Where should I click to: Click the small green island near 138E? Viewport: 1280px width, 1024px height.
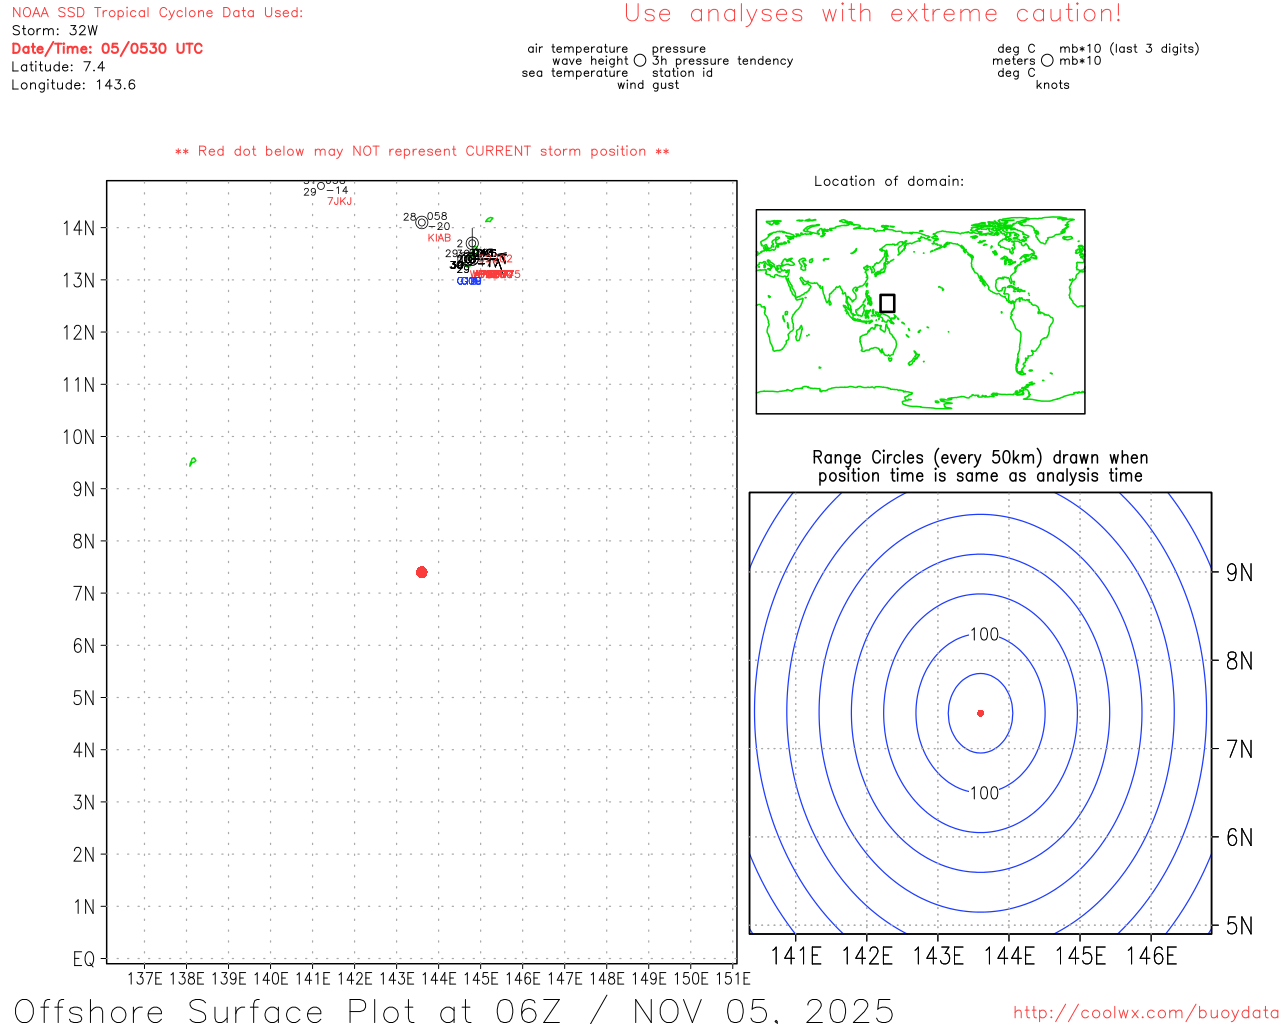click(192, 461)
